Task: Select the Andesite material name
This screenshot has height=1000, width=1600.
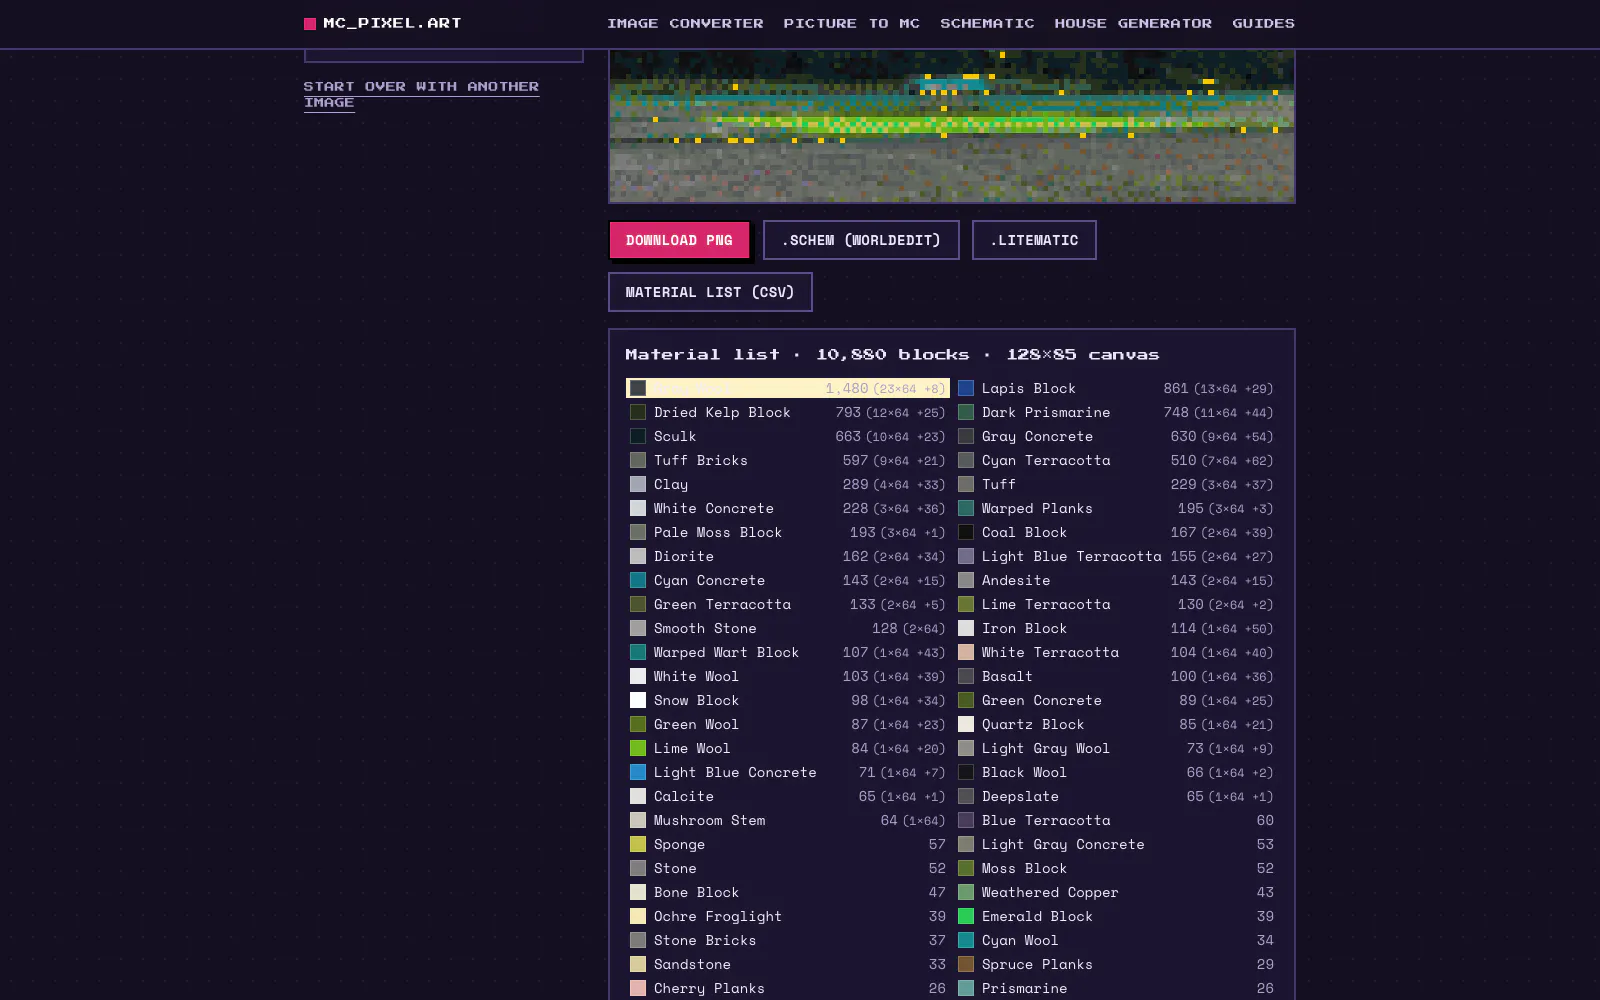Action: [1016, 580]
